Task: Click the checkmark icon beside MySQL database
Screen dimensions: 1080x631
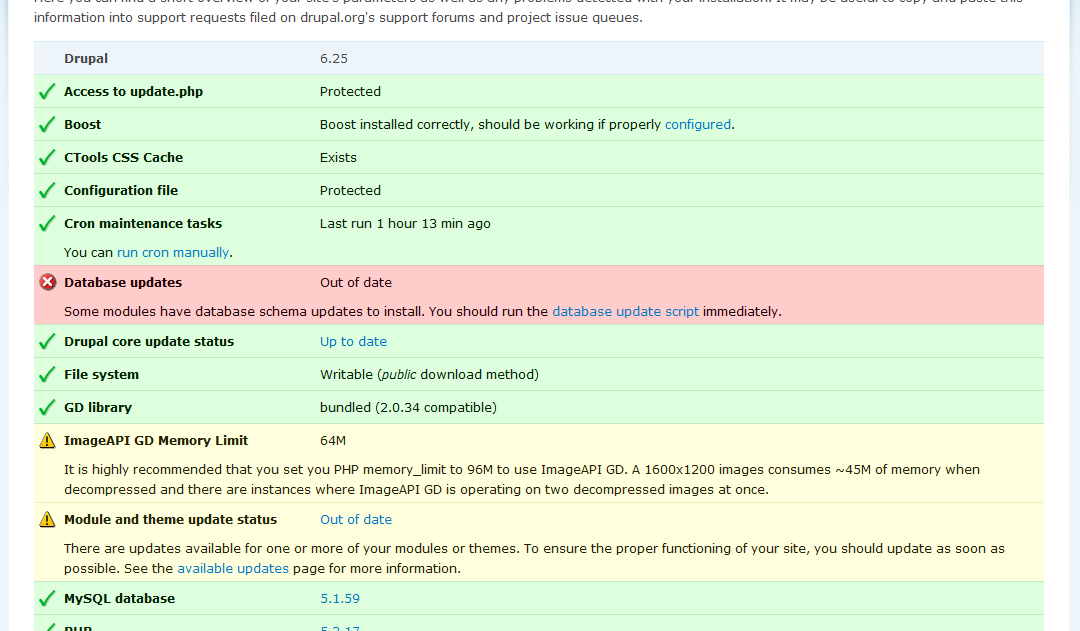Action: coord(47,599)
